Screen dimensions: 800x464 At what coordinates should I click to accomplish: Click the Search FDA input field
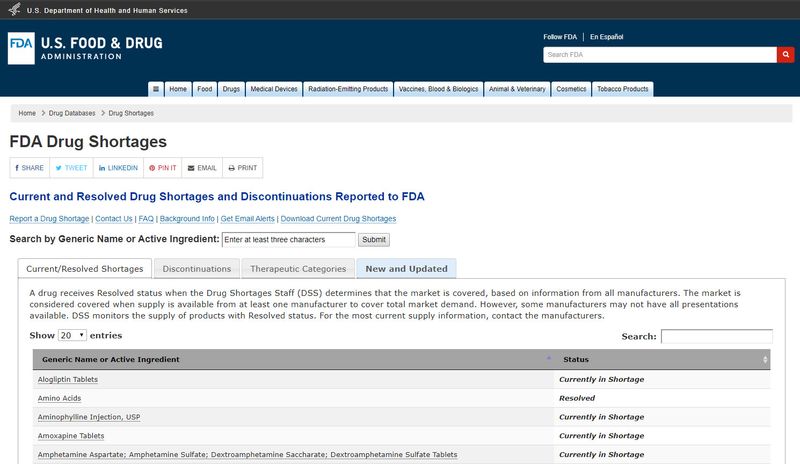pos(660,55)
